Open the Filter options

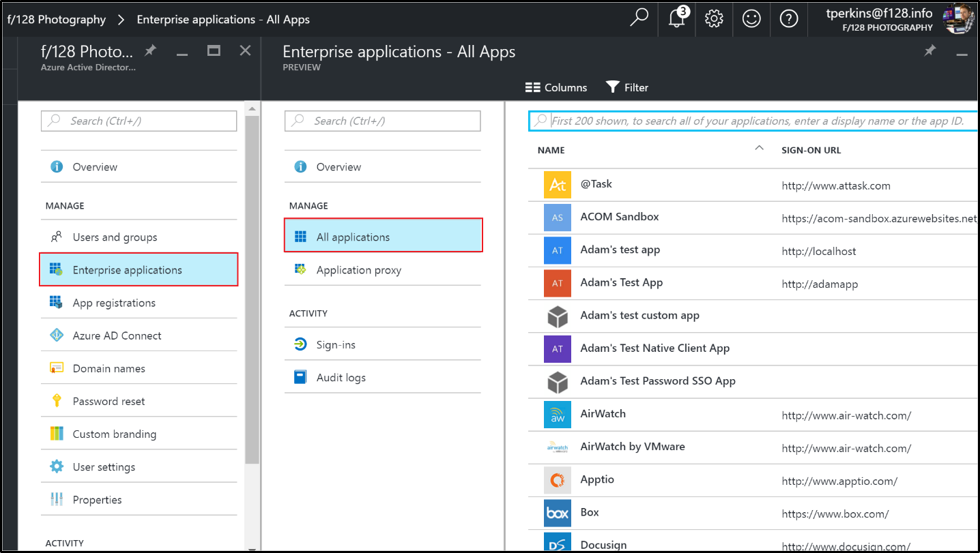pyautogui.click(x=627, y=88)
